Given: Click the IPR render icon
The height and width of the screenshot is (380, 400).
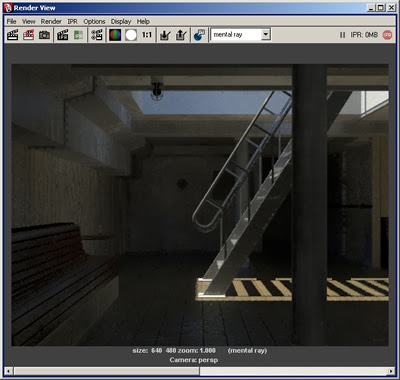Looking at the screenshot, I should (x=62, y=35).
